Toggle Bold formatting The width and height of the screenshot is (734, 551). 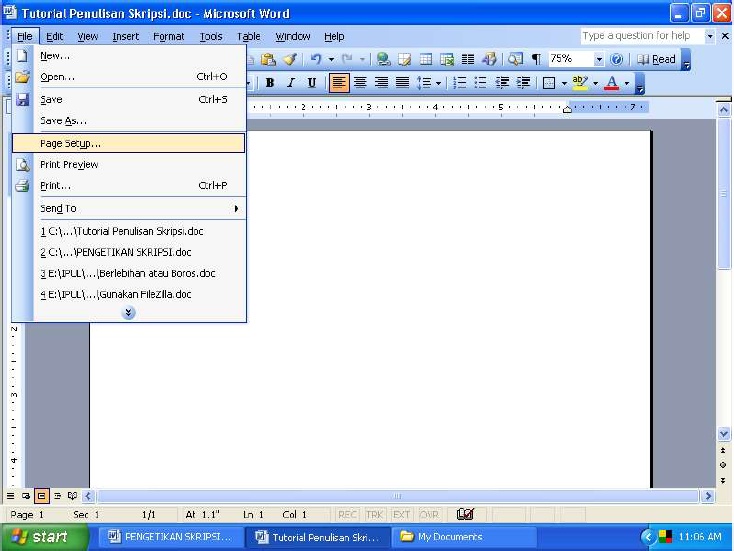click(x=270, y=83)
